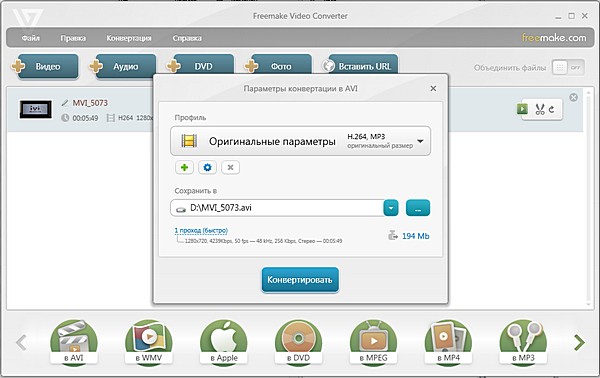600x378 pixels.
Task: Open the scissors cut tool for MVI_5073
Action: pos(540,109)
